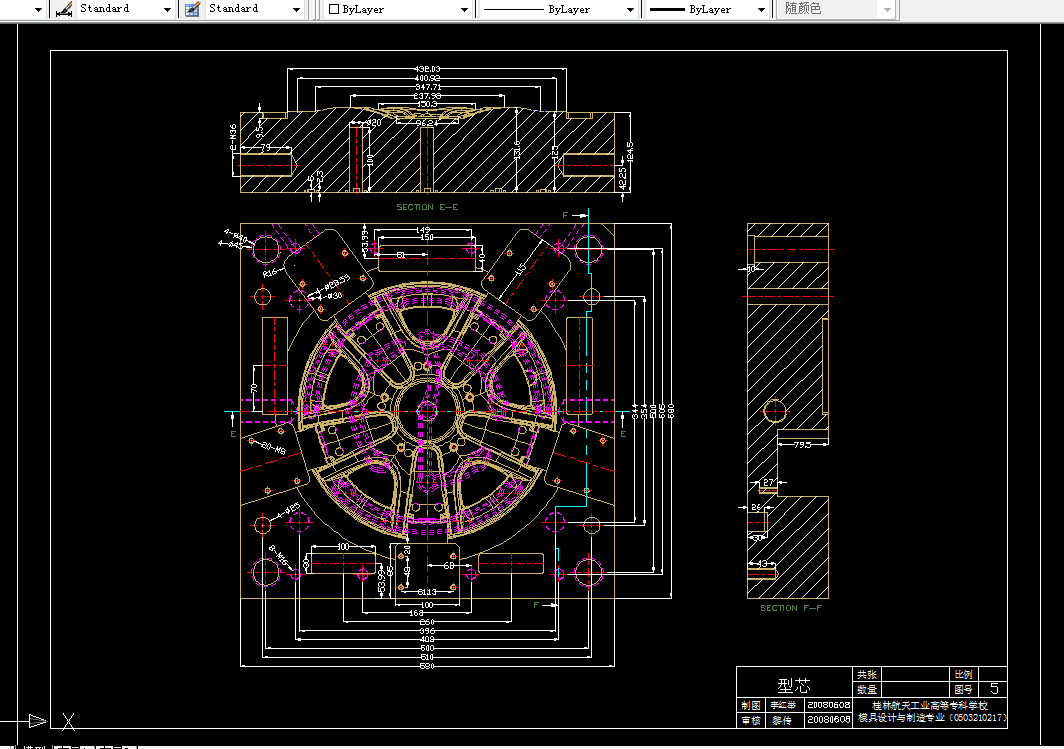Image resolution: width=1064 pixels, height=749 pixels.
Task: Select the drafter name 李红举
Action: click(783, 705)
